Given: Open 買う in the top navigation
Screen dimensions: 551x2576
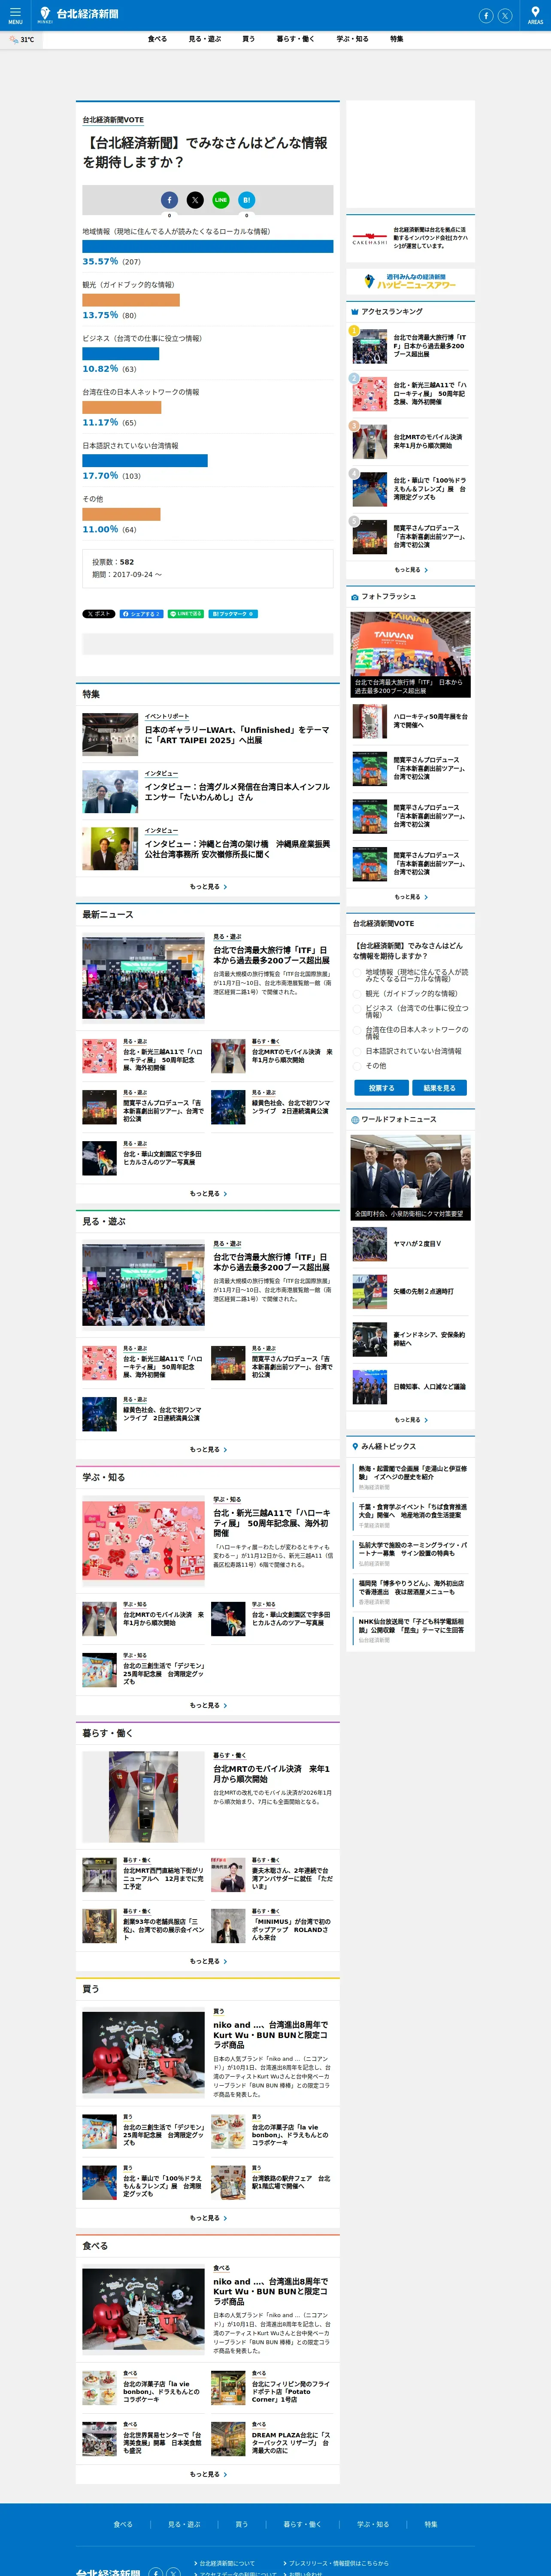Looking at the screenshot, I should pyautogui.click(x=248, y=39).
